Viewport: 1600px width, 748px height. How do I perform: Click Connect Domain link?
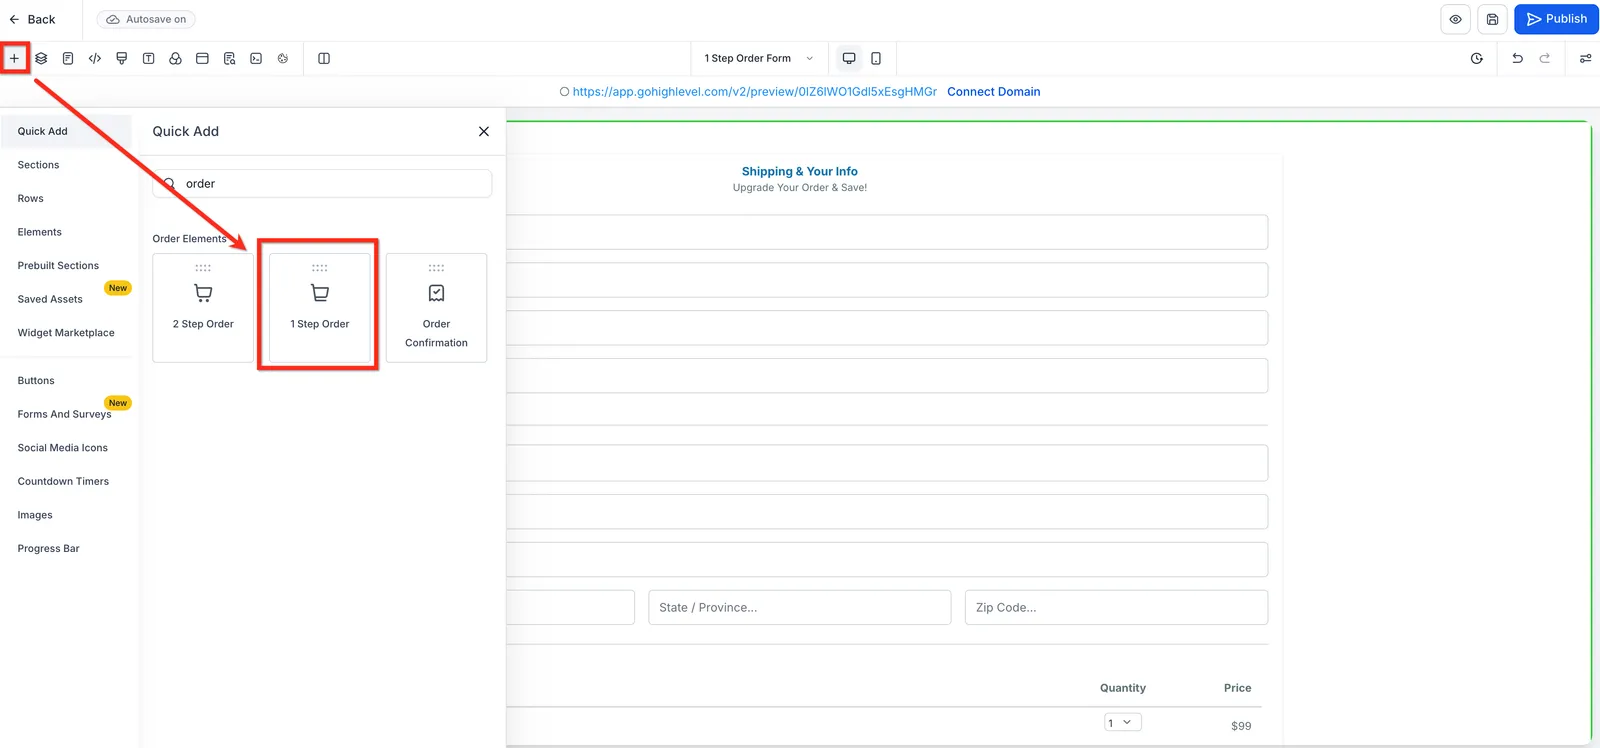click(x=994, y=91)
